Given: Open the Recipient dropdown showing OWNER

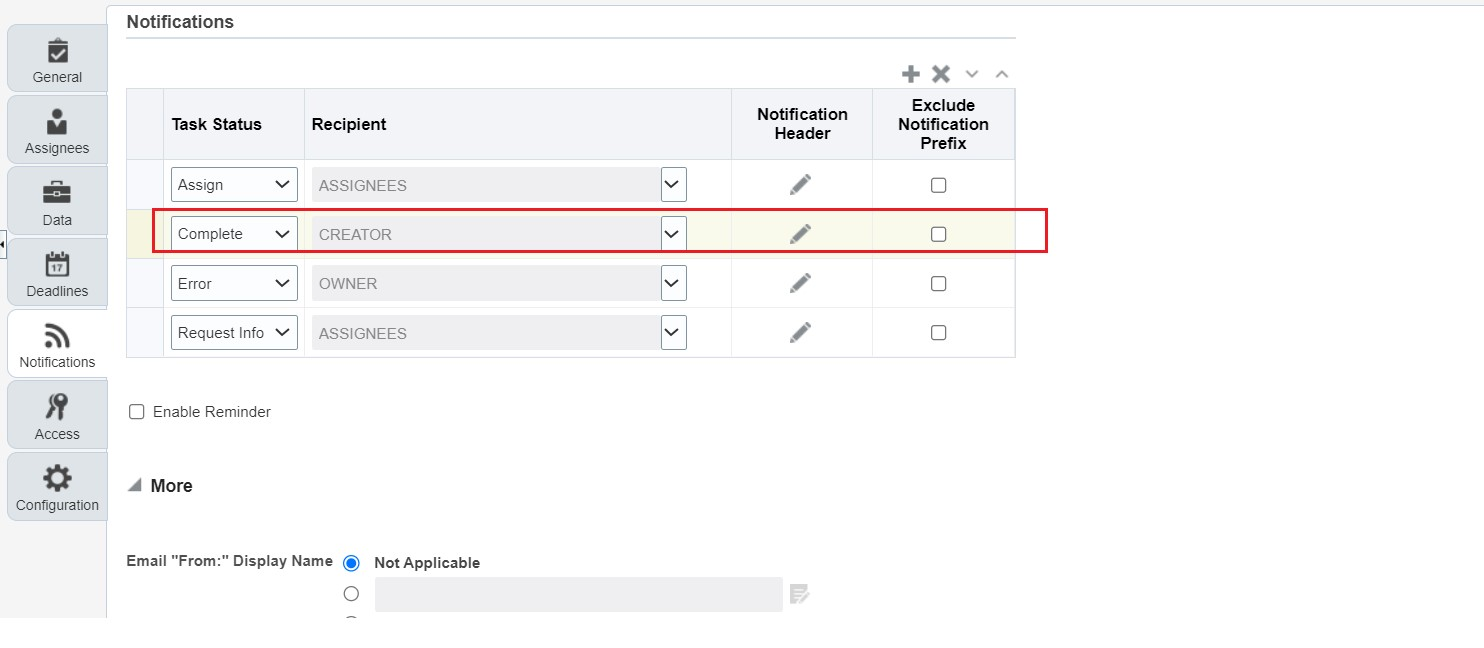Looking at the screenshot, I should point(672,283).
